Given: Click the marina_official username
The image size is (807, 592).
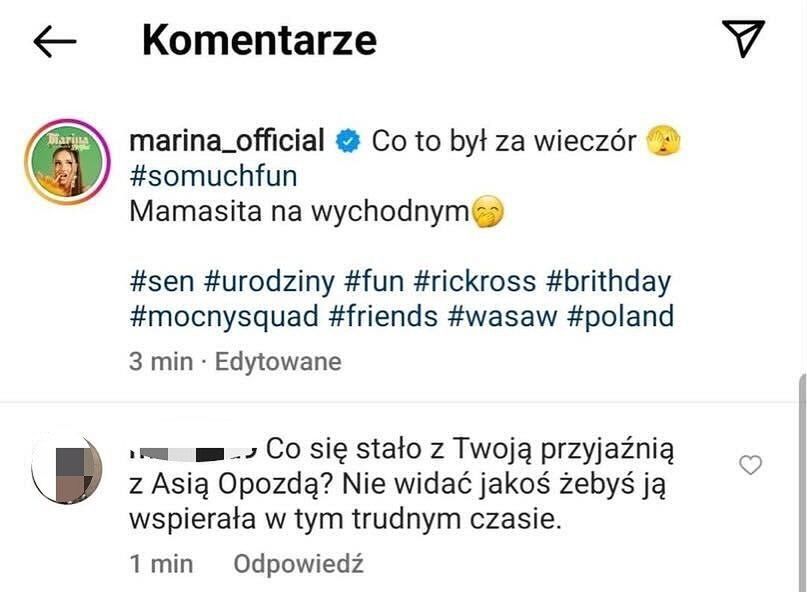Looking at the screenshot, I should [227, 141].
